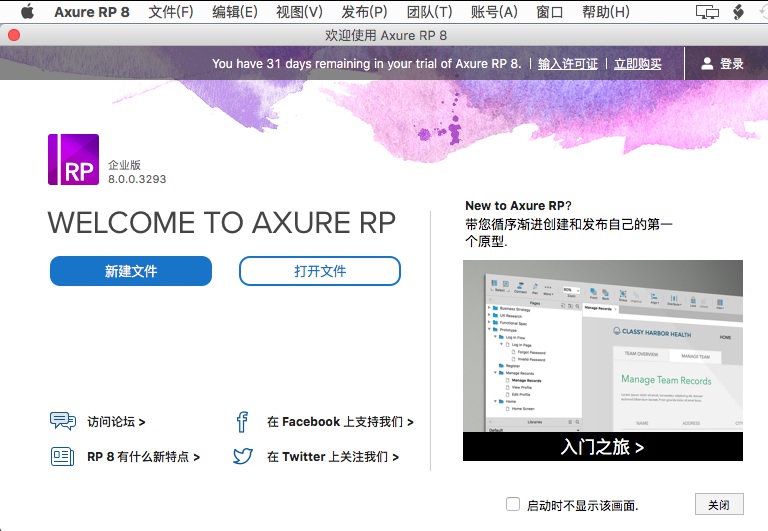Open the Apple menu
Screen dimensions: 768x531
(27, 11)
